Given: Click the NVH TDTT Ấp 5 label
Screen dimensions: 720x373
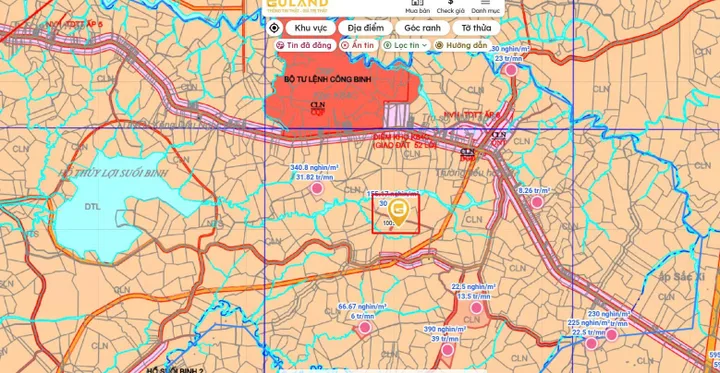Looking at the screenshot, I should 73,23.
